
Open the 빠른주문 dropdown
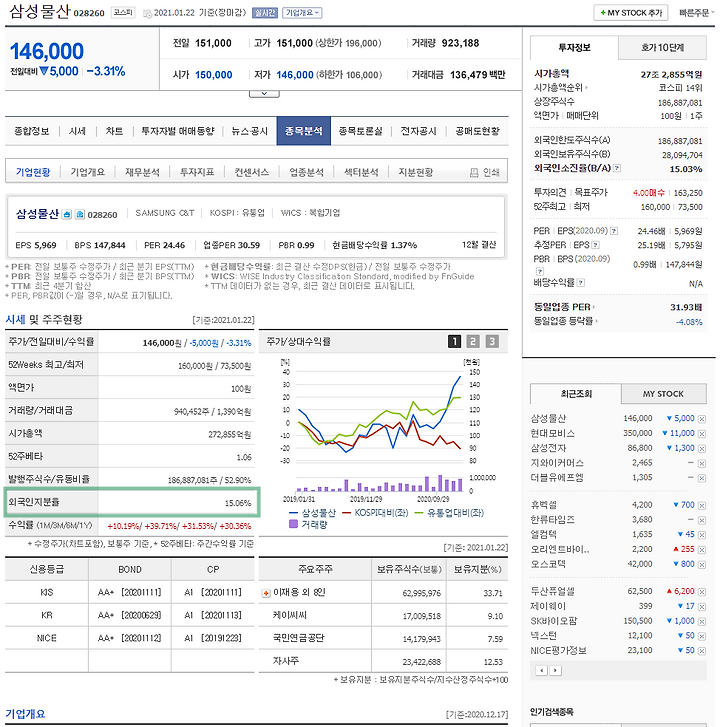pos(697,13)
